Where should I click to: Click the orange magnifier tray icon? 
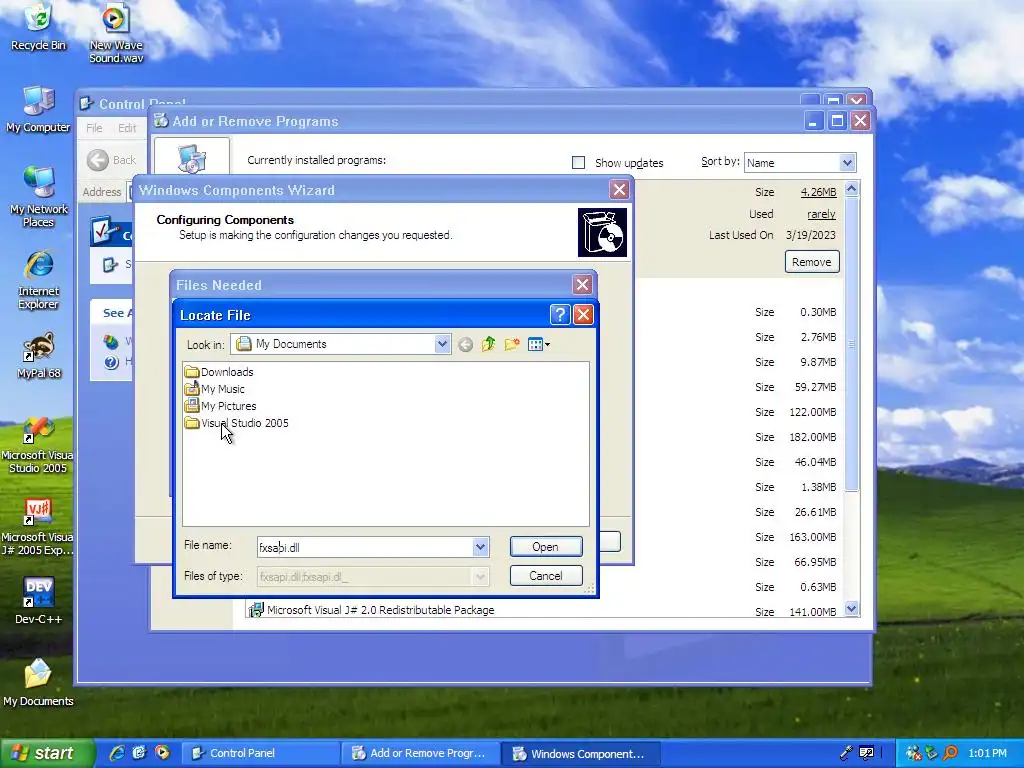(950, 753)
